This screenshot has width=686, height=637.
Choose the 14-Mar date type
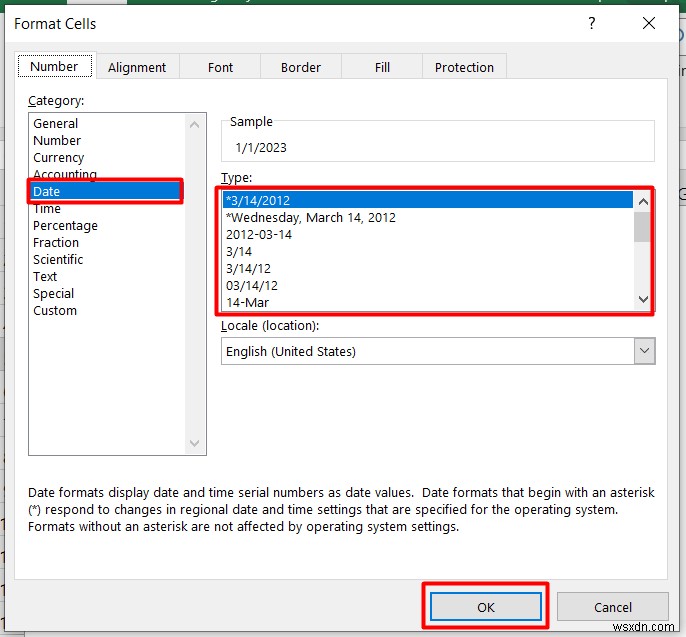428,302
